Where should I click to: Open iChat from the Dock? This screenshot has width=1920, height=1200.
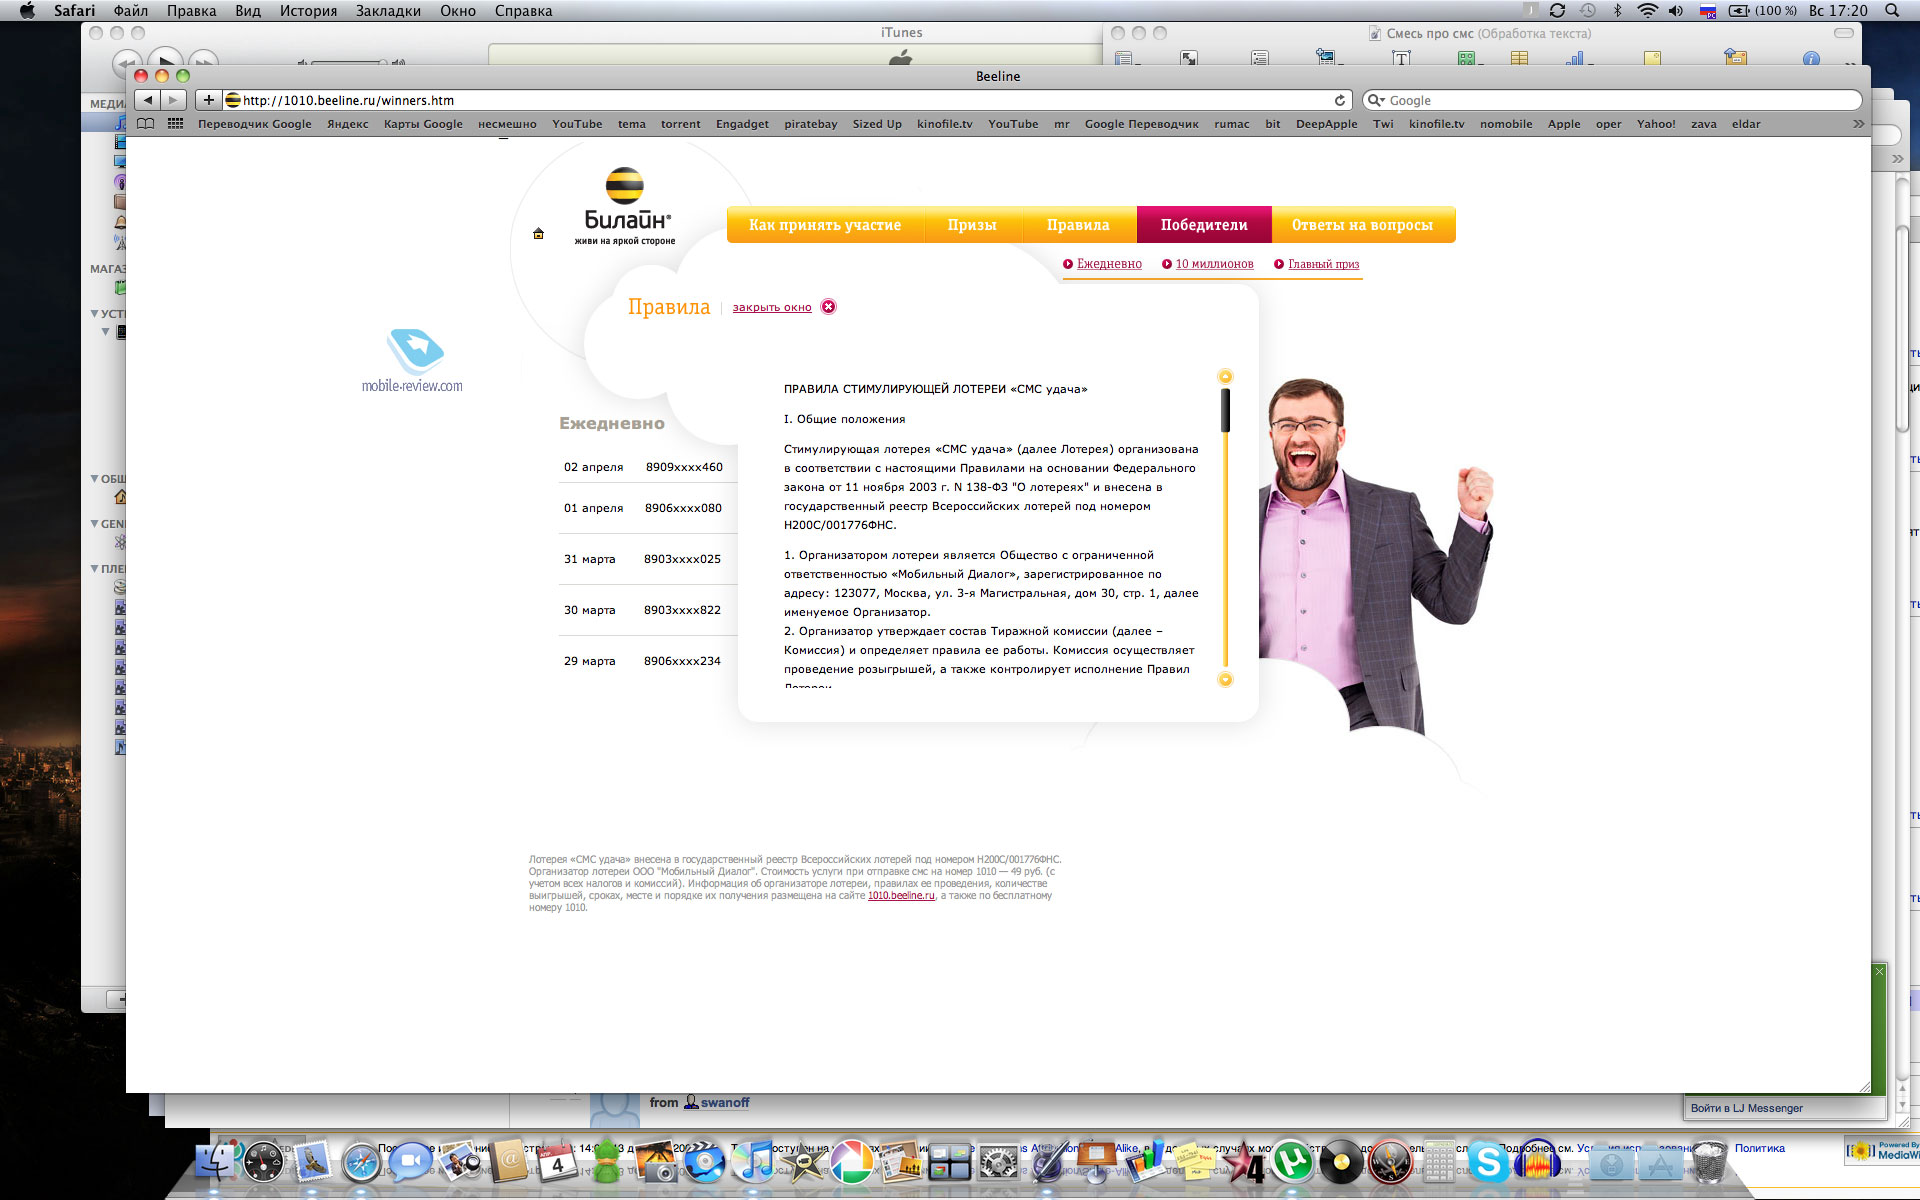[x=409, y=1162]
